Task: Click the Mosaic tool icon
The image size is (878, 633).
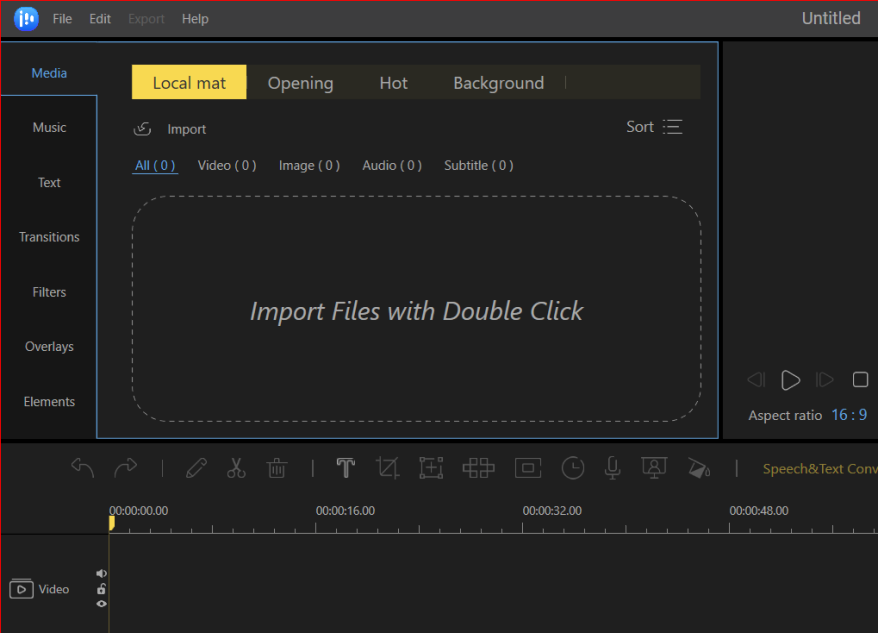Action: (x=478, y=468)
